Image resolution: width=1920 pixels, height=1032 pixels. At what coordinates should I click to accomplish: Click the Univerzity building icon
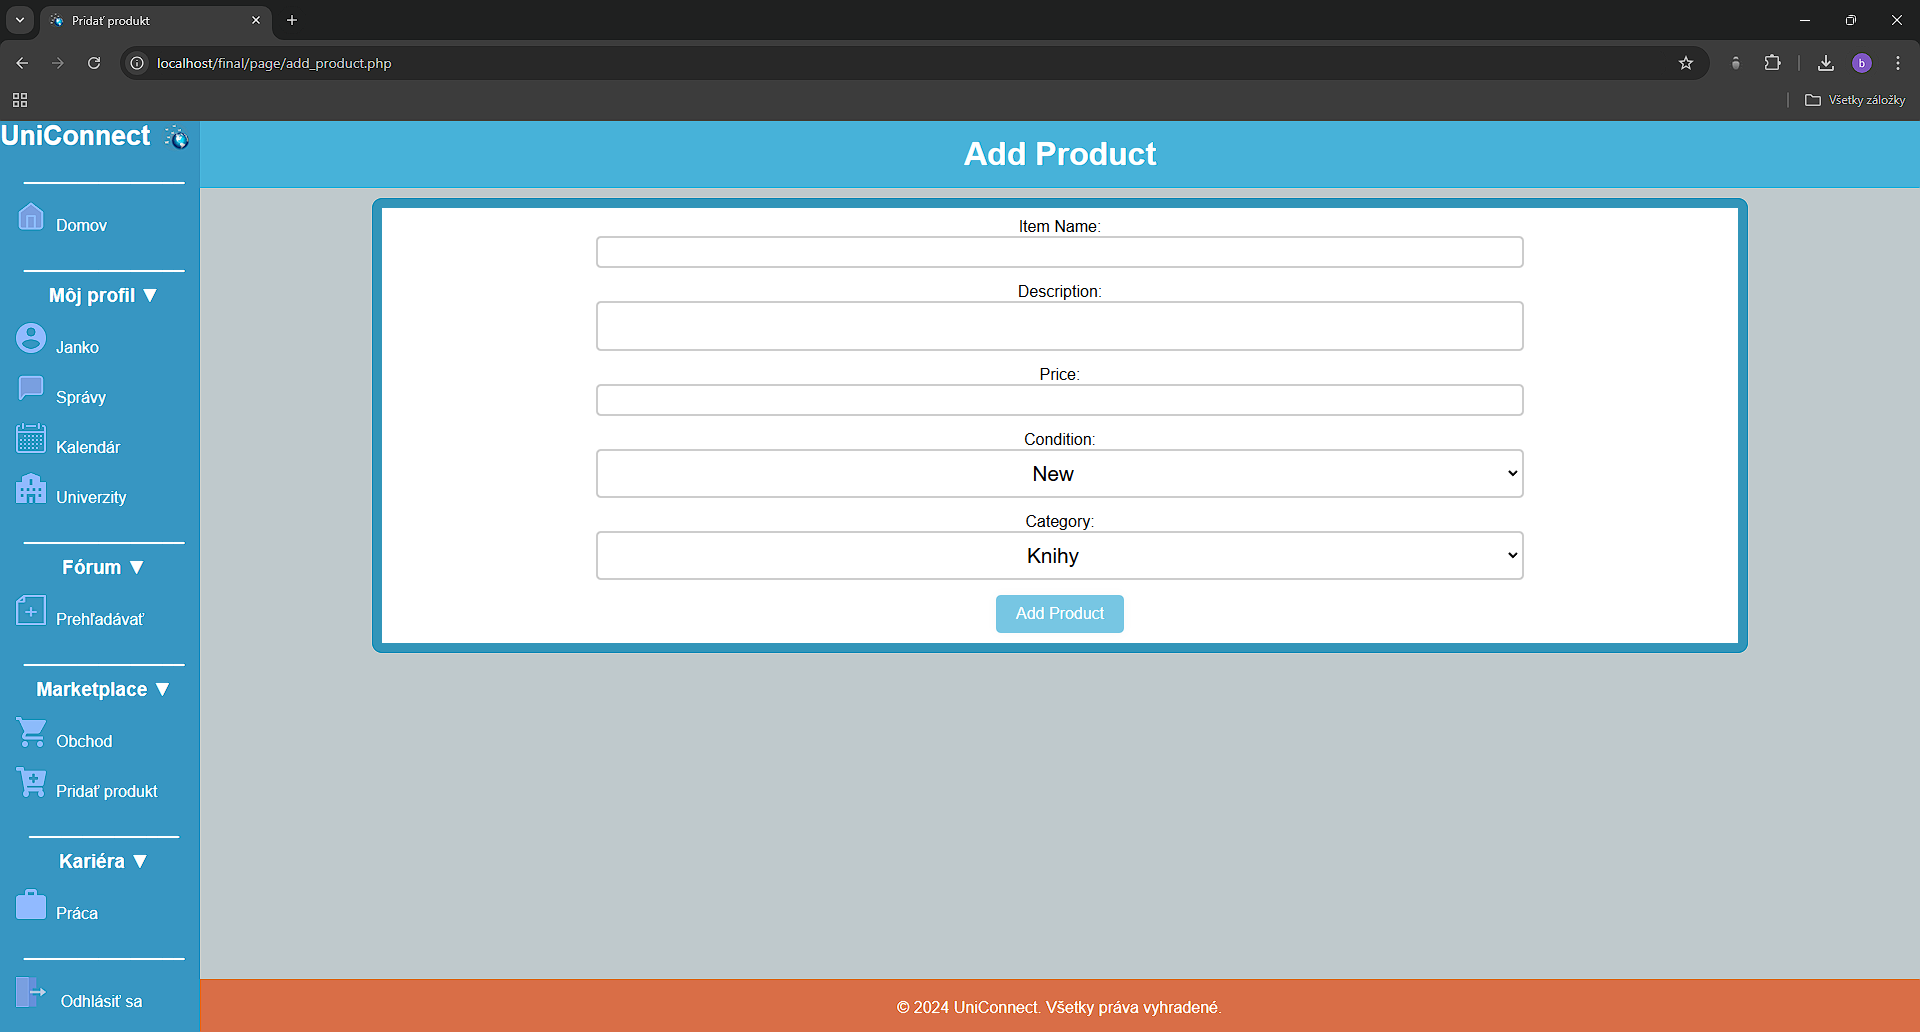31,488
